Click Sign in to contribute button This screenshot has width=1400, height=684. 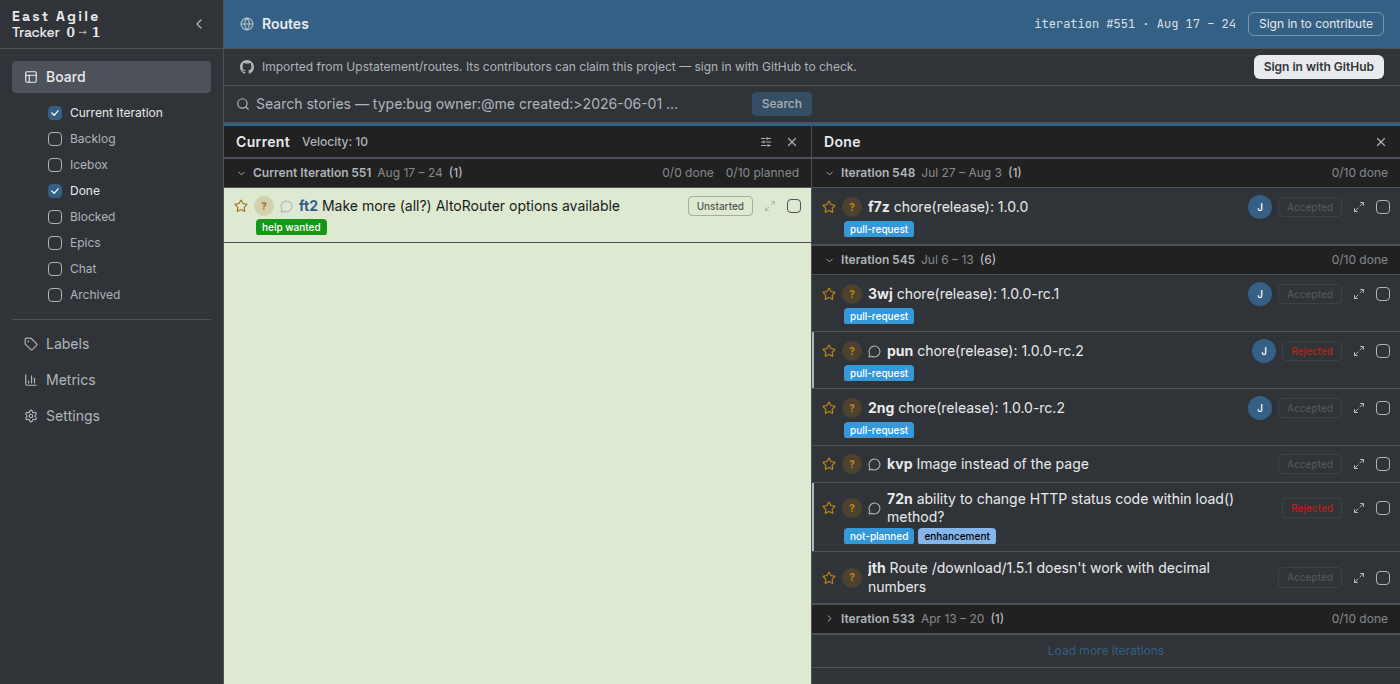[x=1315, y=24]
